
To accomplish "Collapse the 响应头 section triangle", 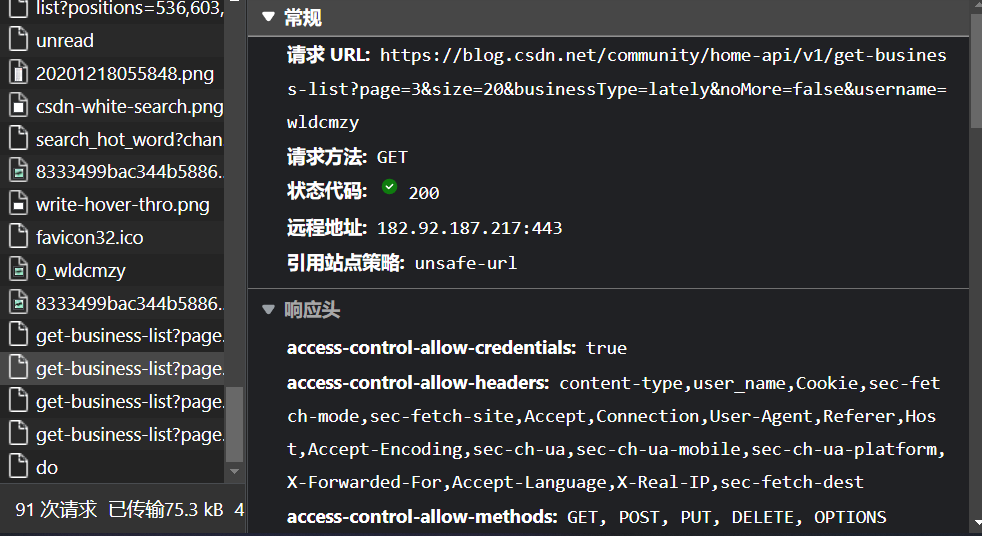I will point(268,310).
